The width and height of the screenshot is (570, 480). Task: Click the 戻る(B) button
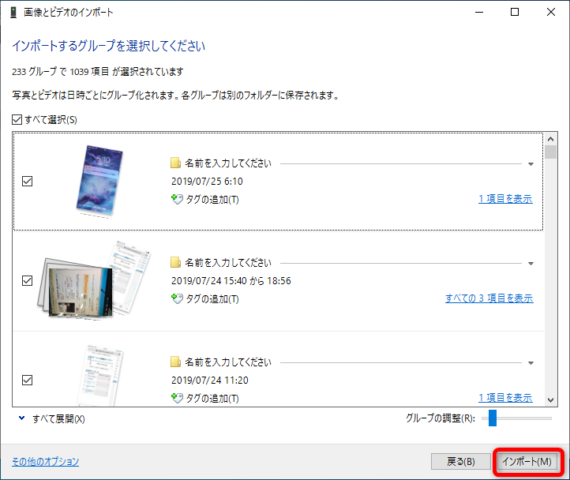(x=461, y=461)
